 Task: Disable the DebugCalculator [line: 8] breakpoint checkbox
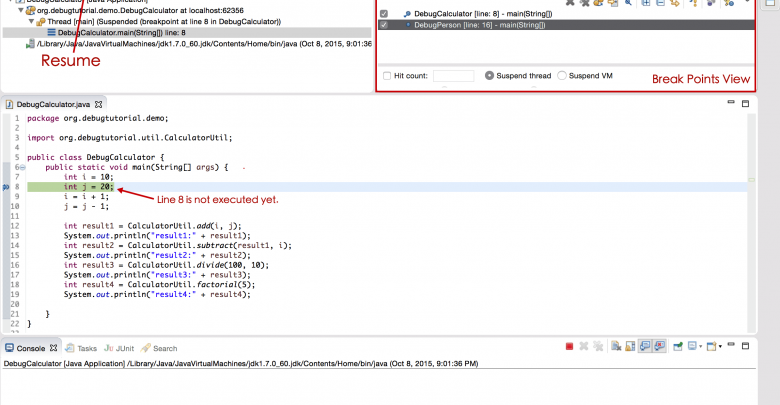(384, 14)
